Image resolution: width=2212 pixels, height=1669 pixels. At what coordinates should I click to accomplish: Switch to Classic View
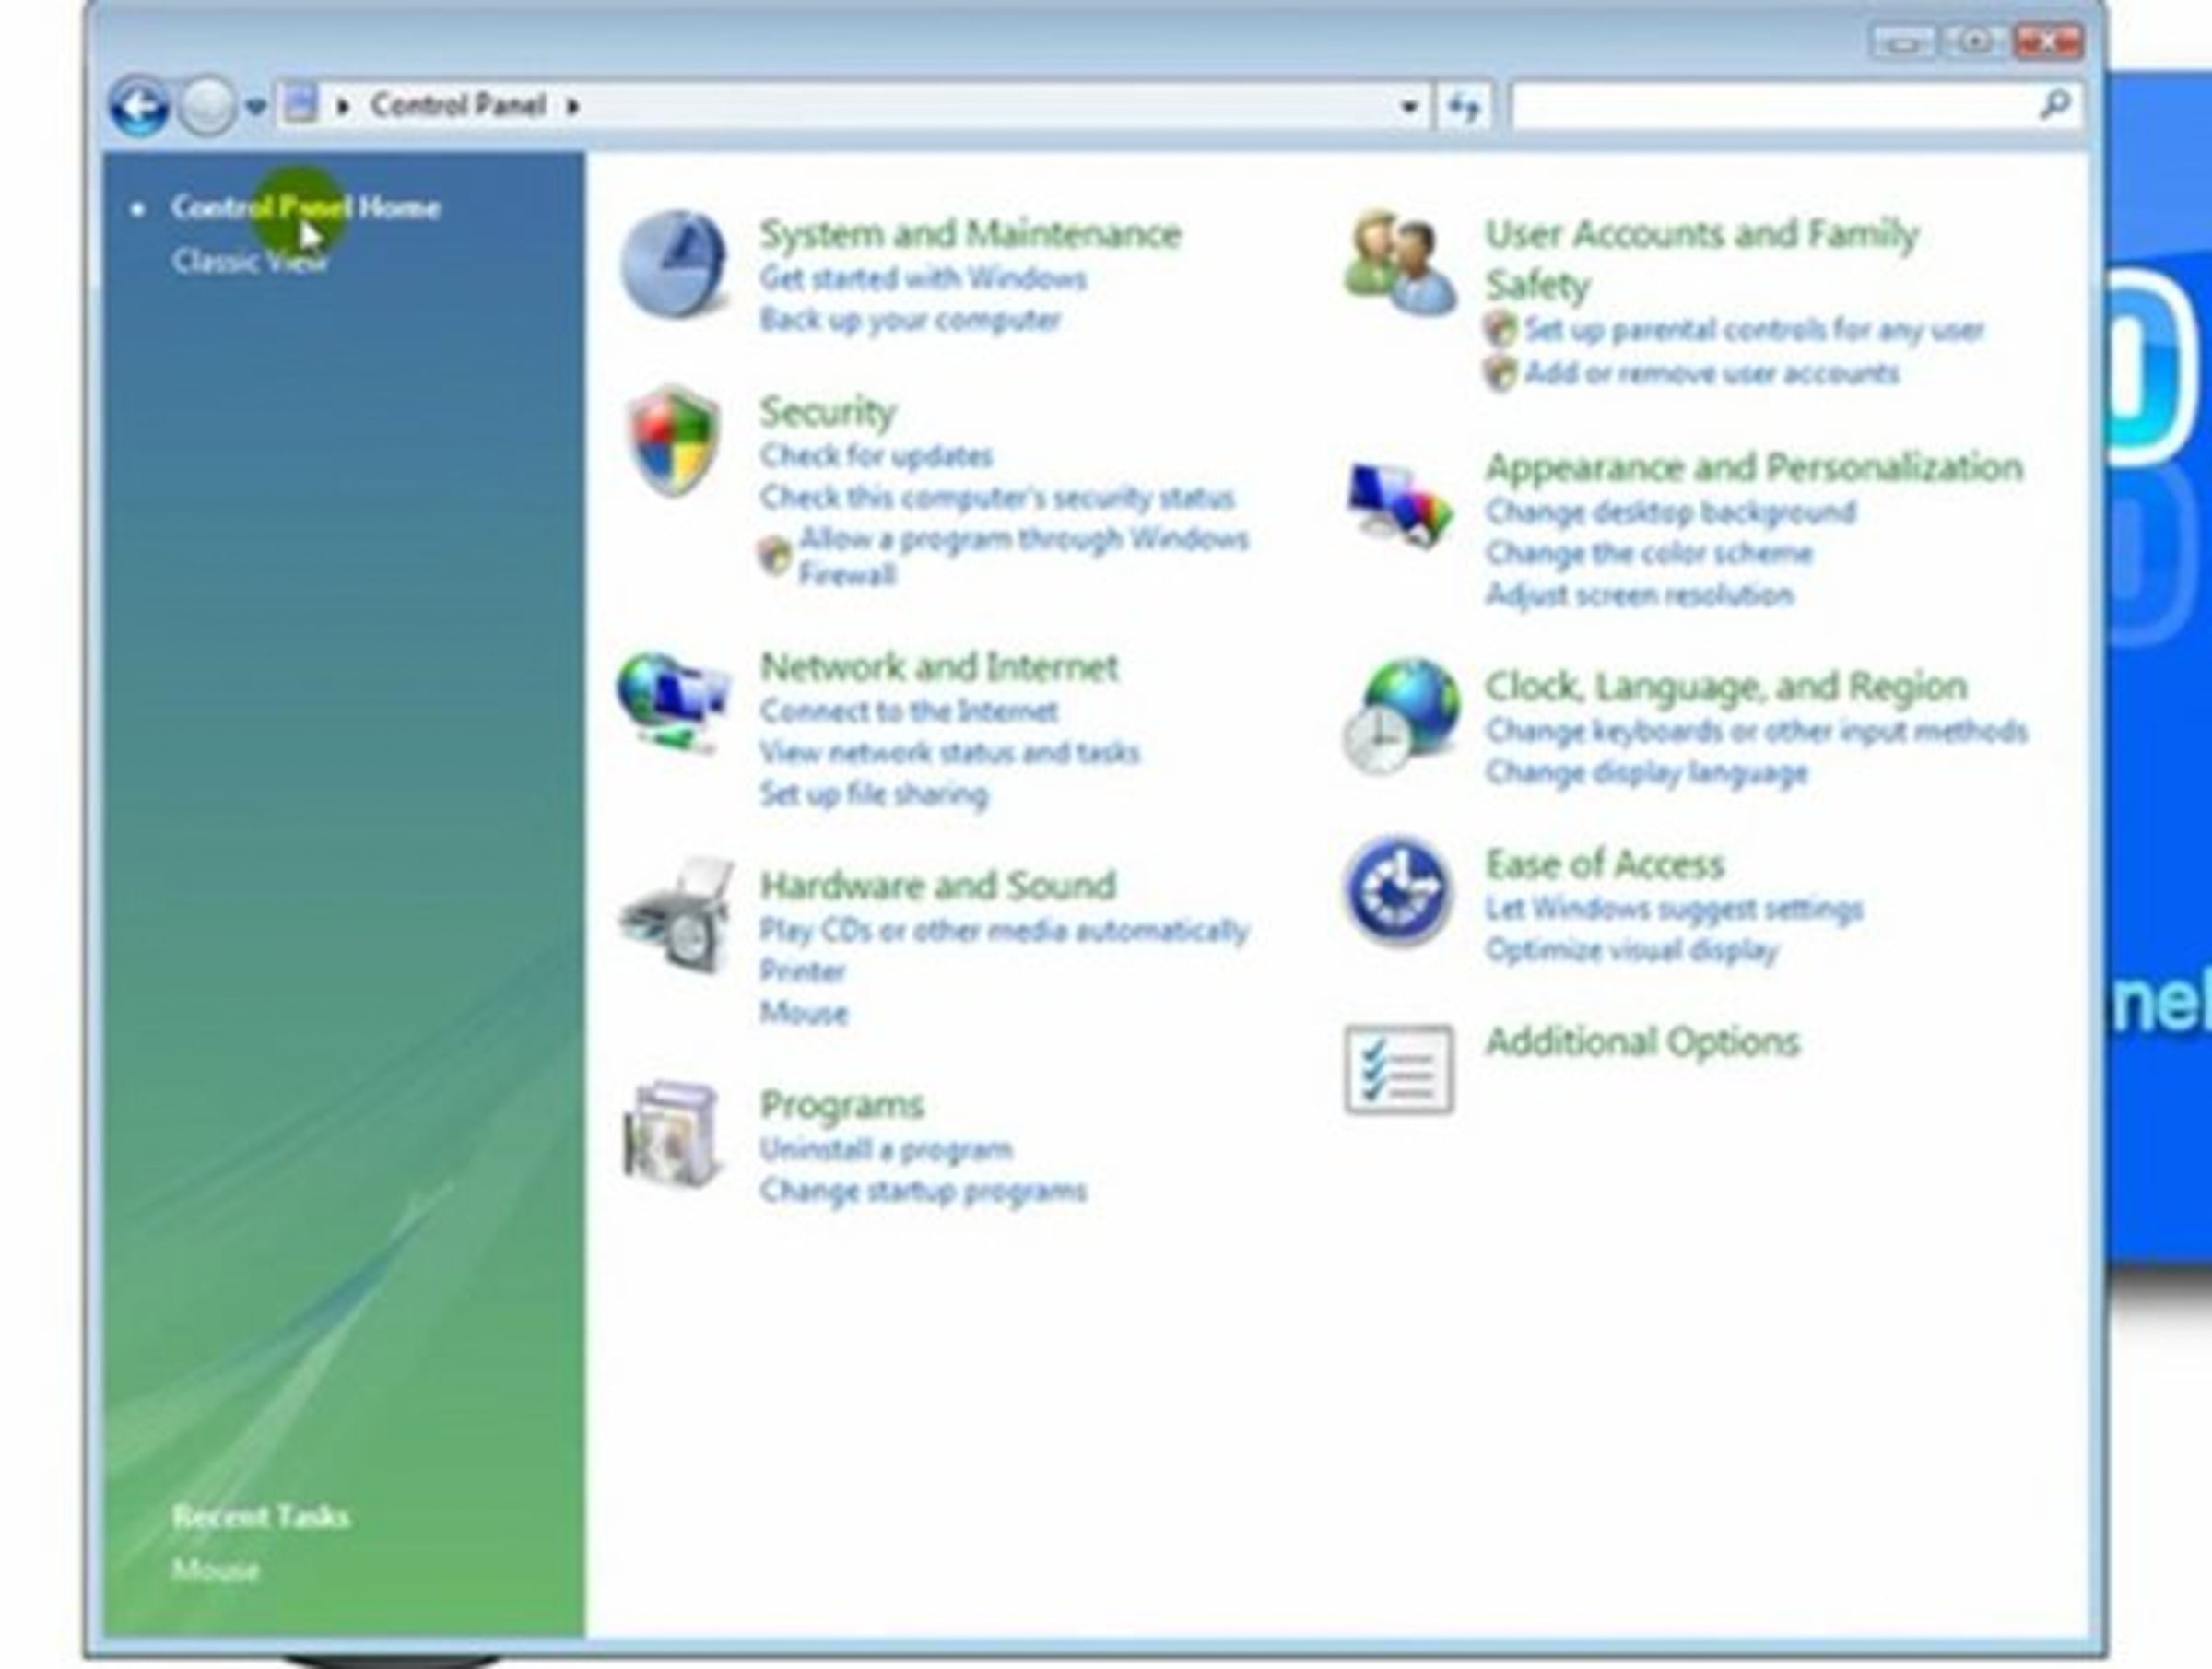[249, 261]
